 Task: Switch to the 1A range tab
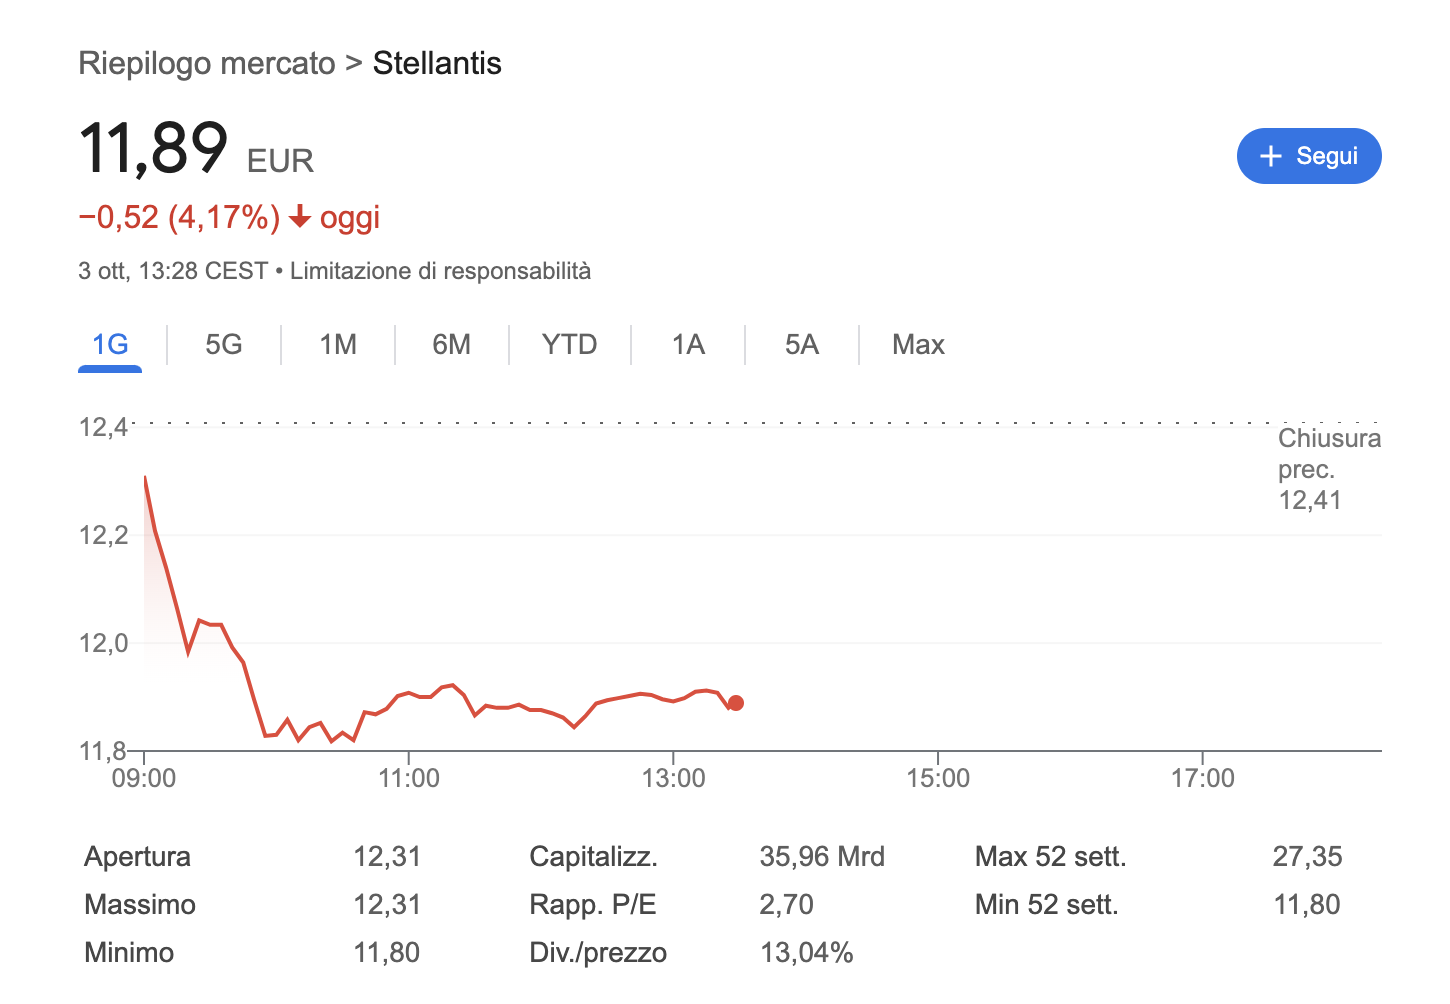[688, 345]
